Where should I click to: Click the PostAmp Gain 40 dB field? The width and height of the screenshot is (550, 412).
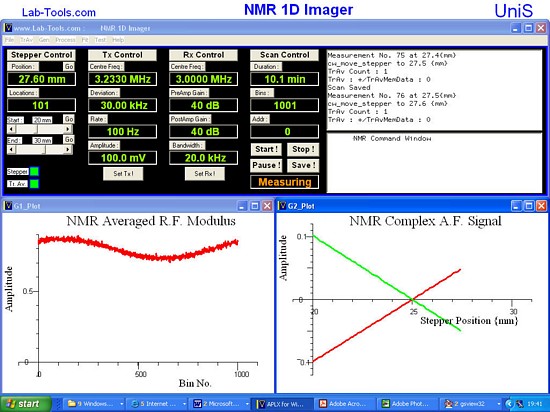click(x=203, y=131)
